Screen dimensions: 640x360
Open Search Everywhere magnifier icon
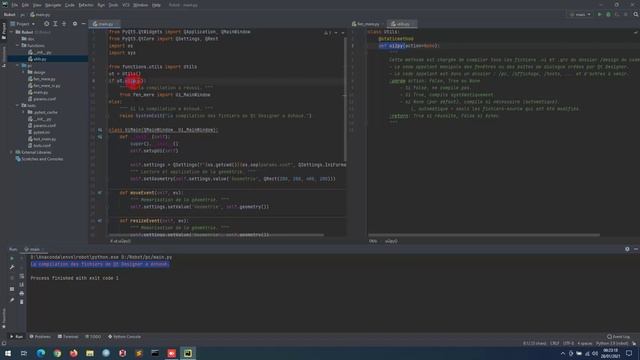coord(636,14)
